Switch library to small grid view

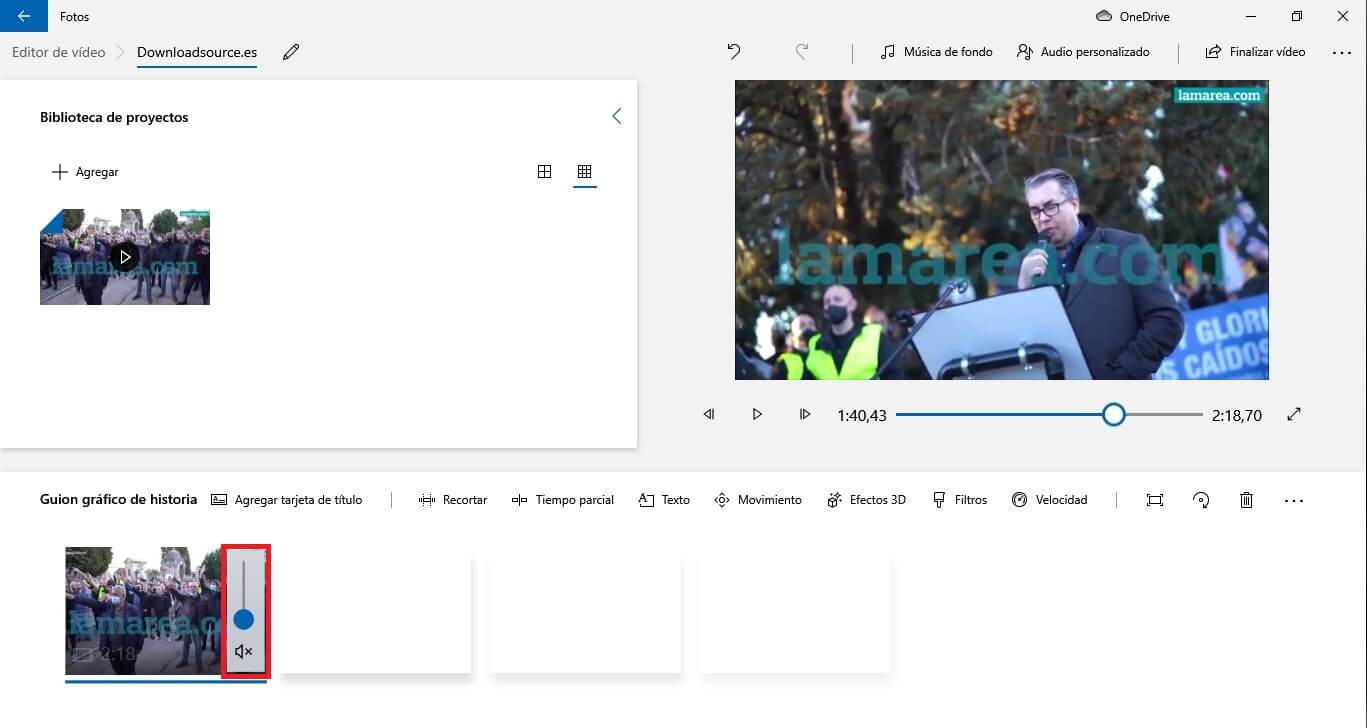point(585,171)
